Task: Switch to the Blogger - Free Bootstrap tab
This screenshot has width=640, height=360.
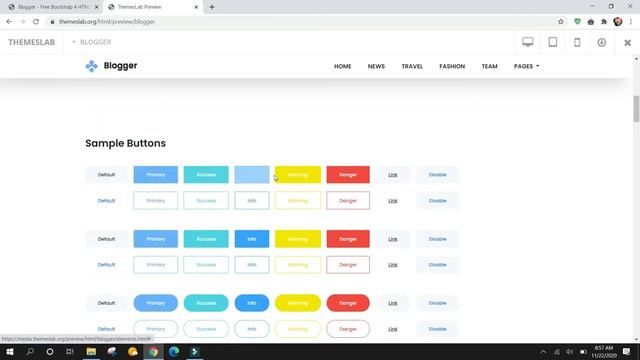Action: 52,7
